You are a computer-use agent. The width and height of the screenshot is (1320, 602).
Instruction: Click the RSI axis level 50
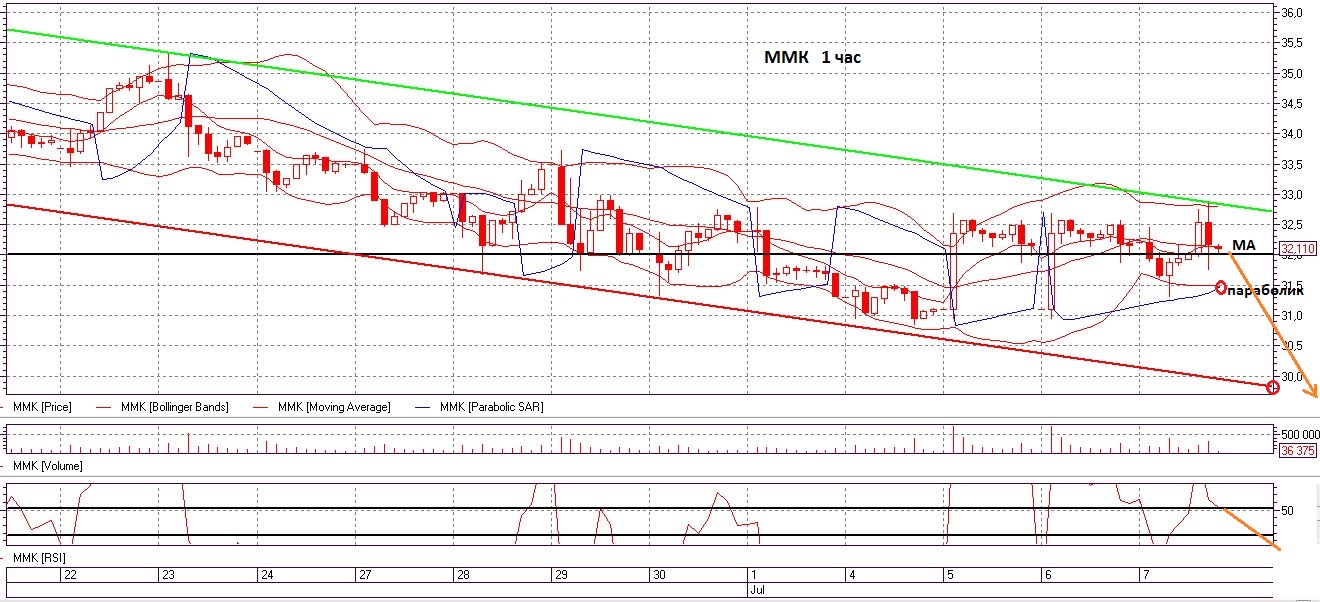(x=1288, y=510)
